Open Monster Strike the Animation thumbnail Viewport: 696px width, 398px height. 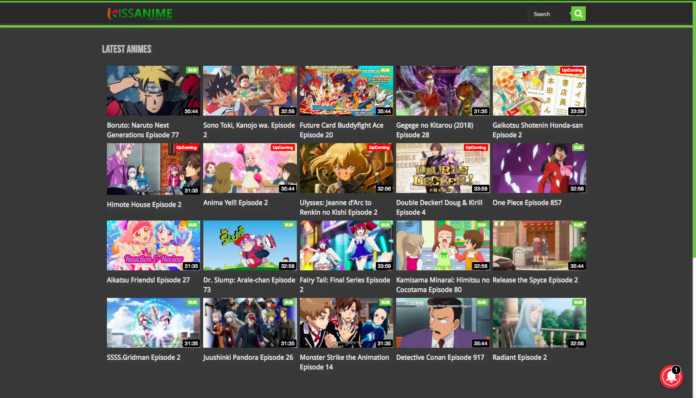[x=346, y=323]
